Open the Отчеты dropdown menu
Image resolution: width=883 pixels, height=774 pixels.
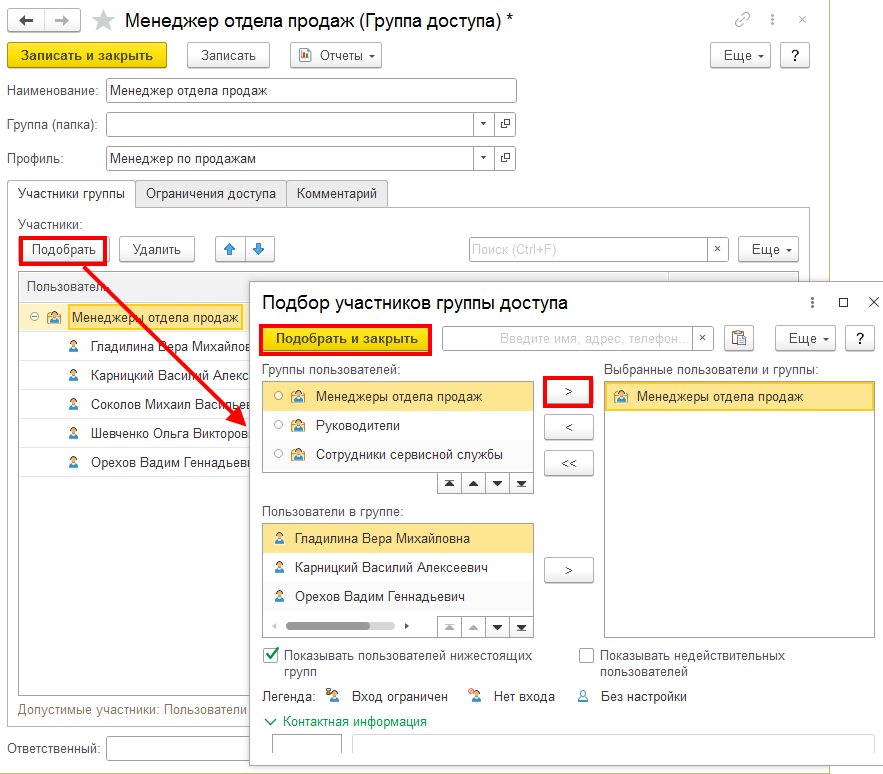[336, 56]
